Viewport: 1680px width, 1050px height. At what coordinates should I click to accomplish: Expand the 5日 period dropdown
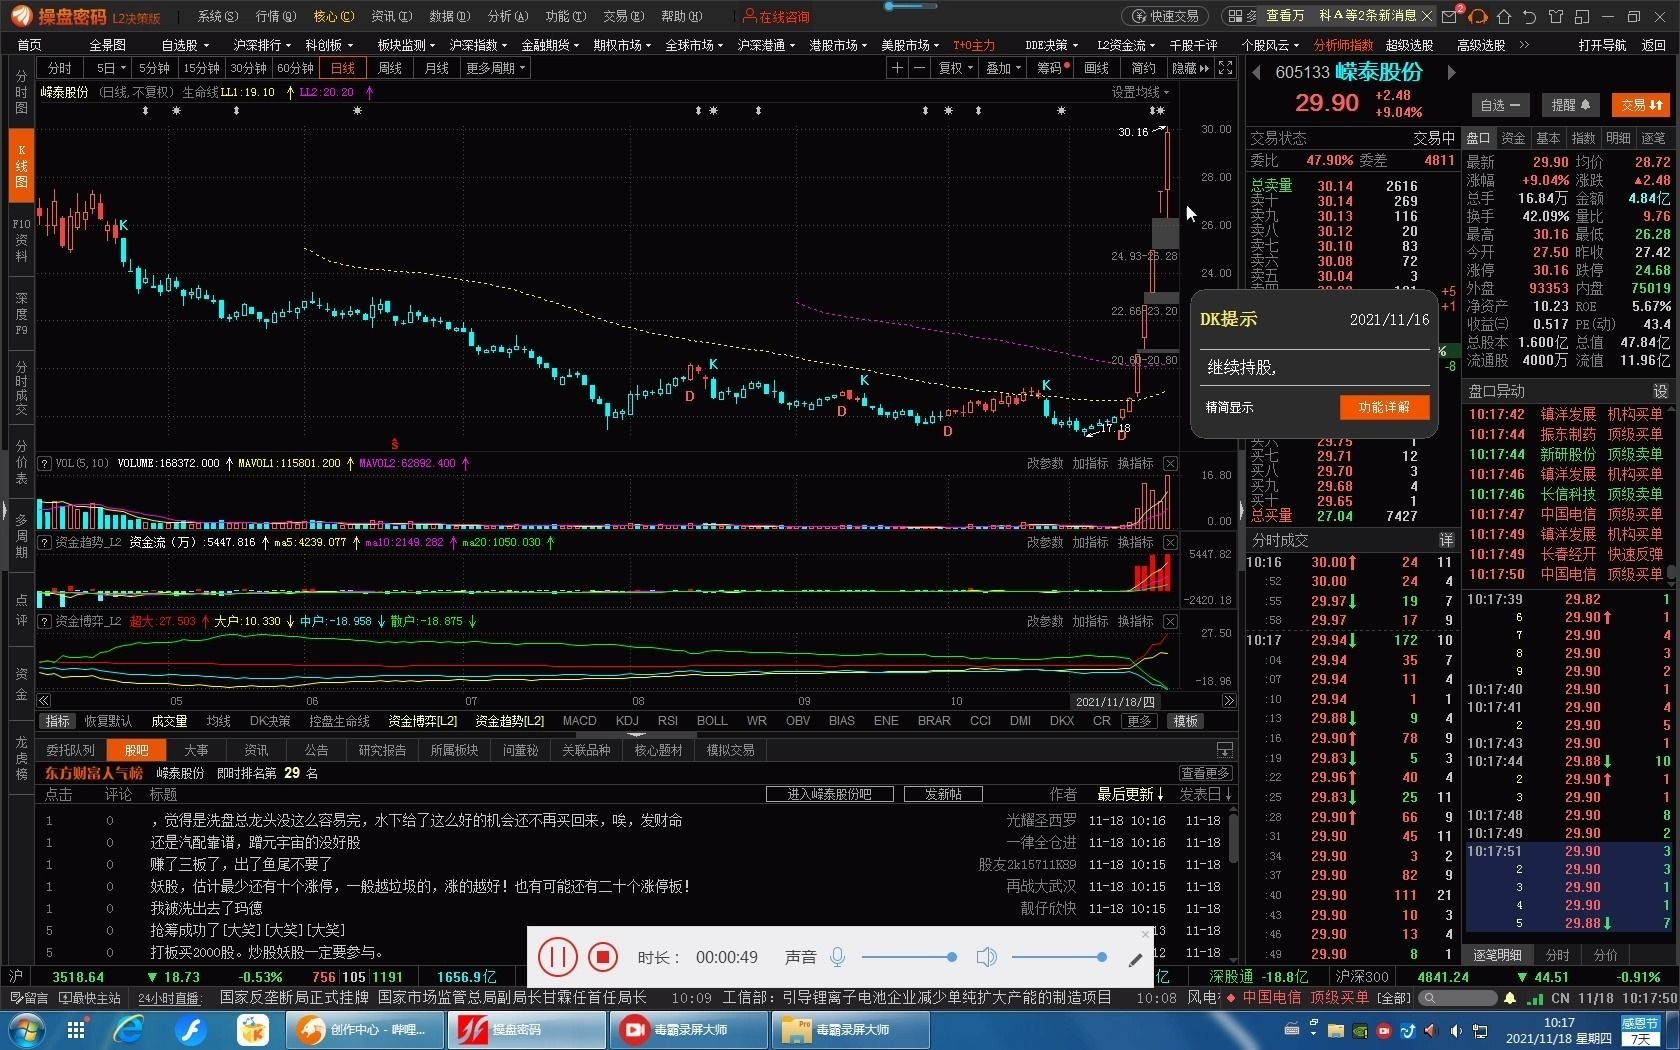click(109, 68)
